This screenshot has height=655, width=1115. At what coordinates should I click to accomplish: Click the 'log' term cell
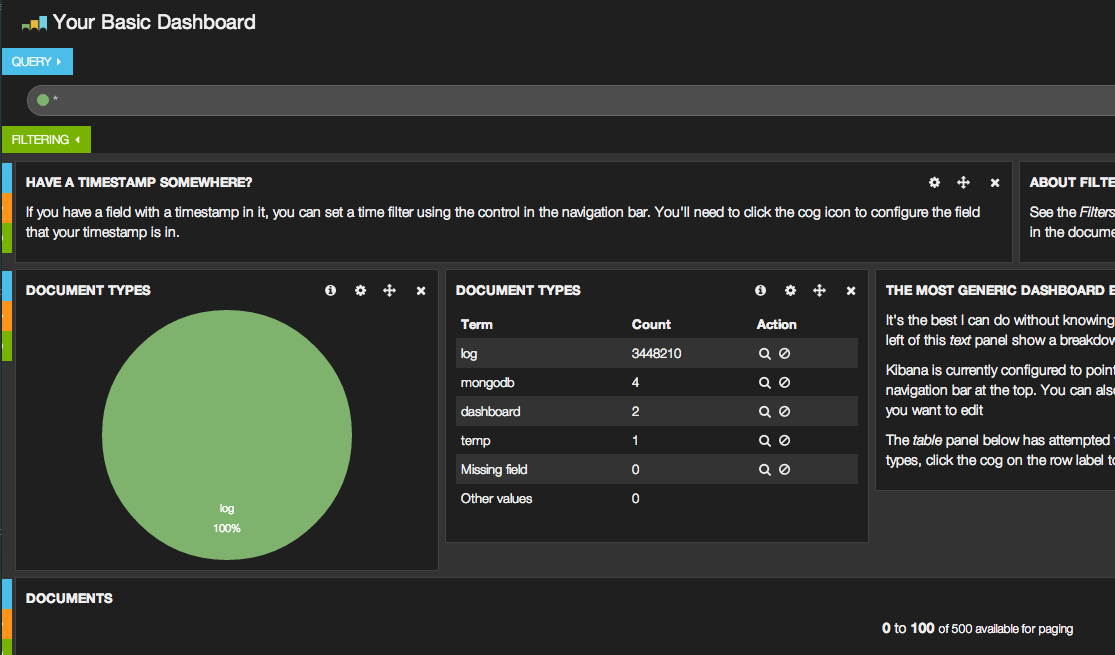[x=469, y=353]
